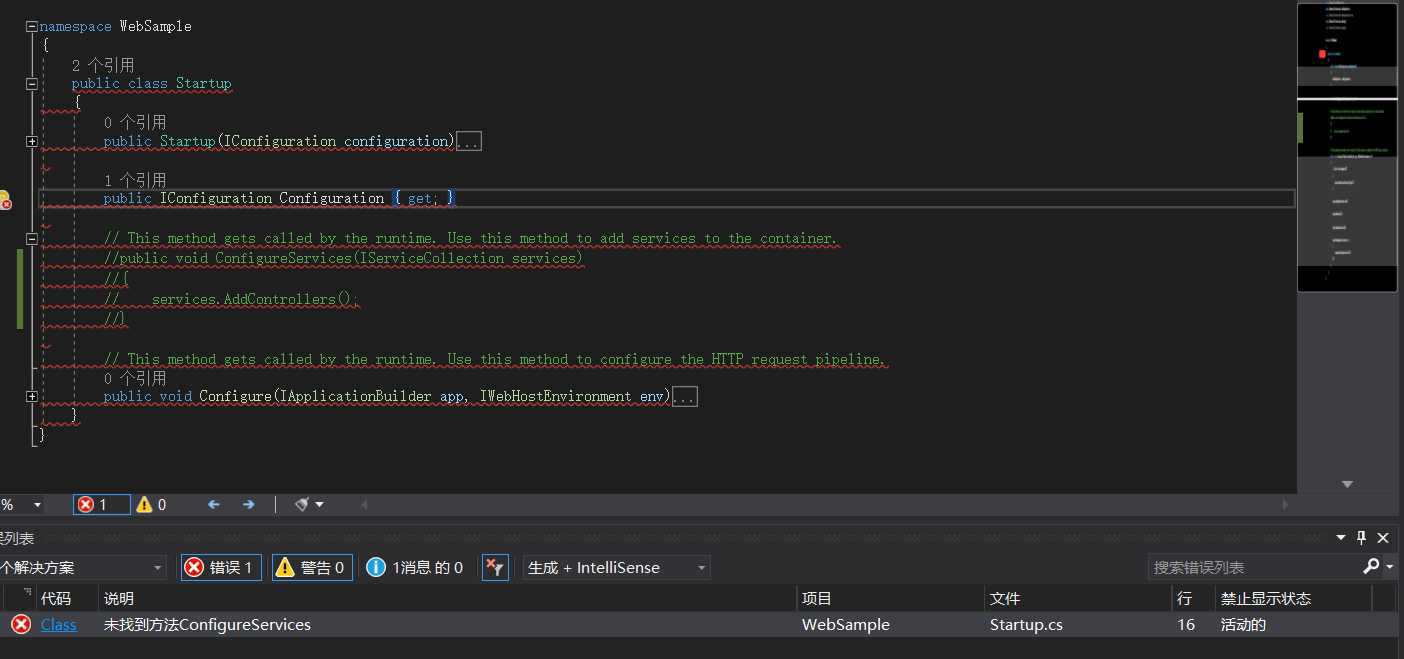Open the zoom percentage dropdown
The image size is (1404, 659).
(x=37, y=505)
